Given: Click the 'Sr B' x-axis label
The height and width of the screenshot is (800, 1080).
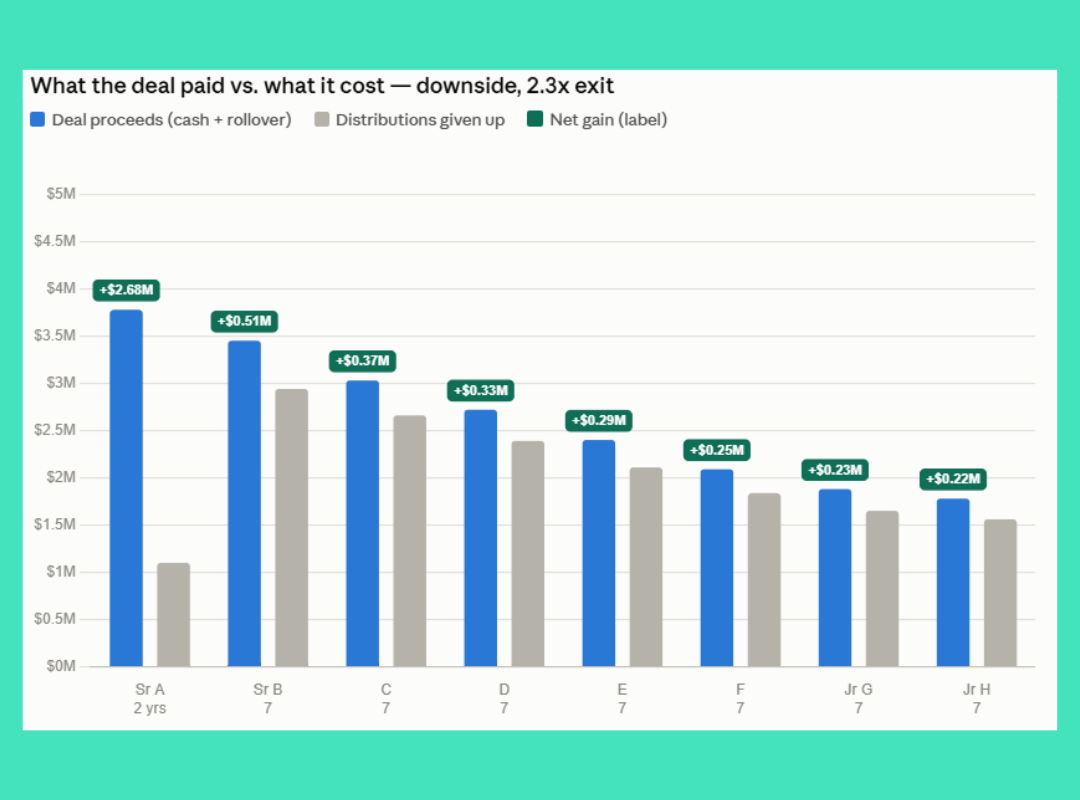Looking at the screenshot, I should (x=268, y=689).
